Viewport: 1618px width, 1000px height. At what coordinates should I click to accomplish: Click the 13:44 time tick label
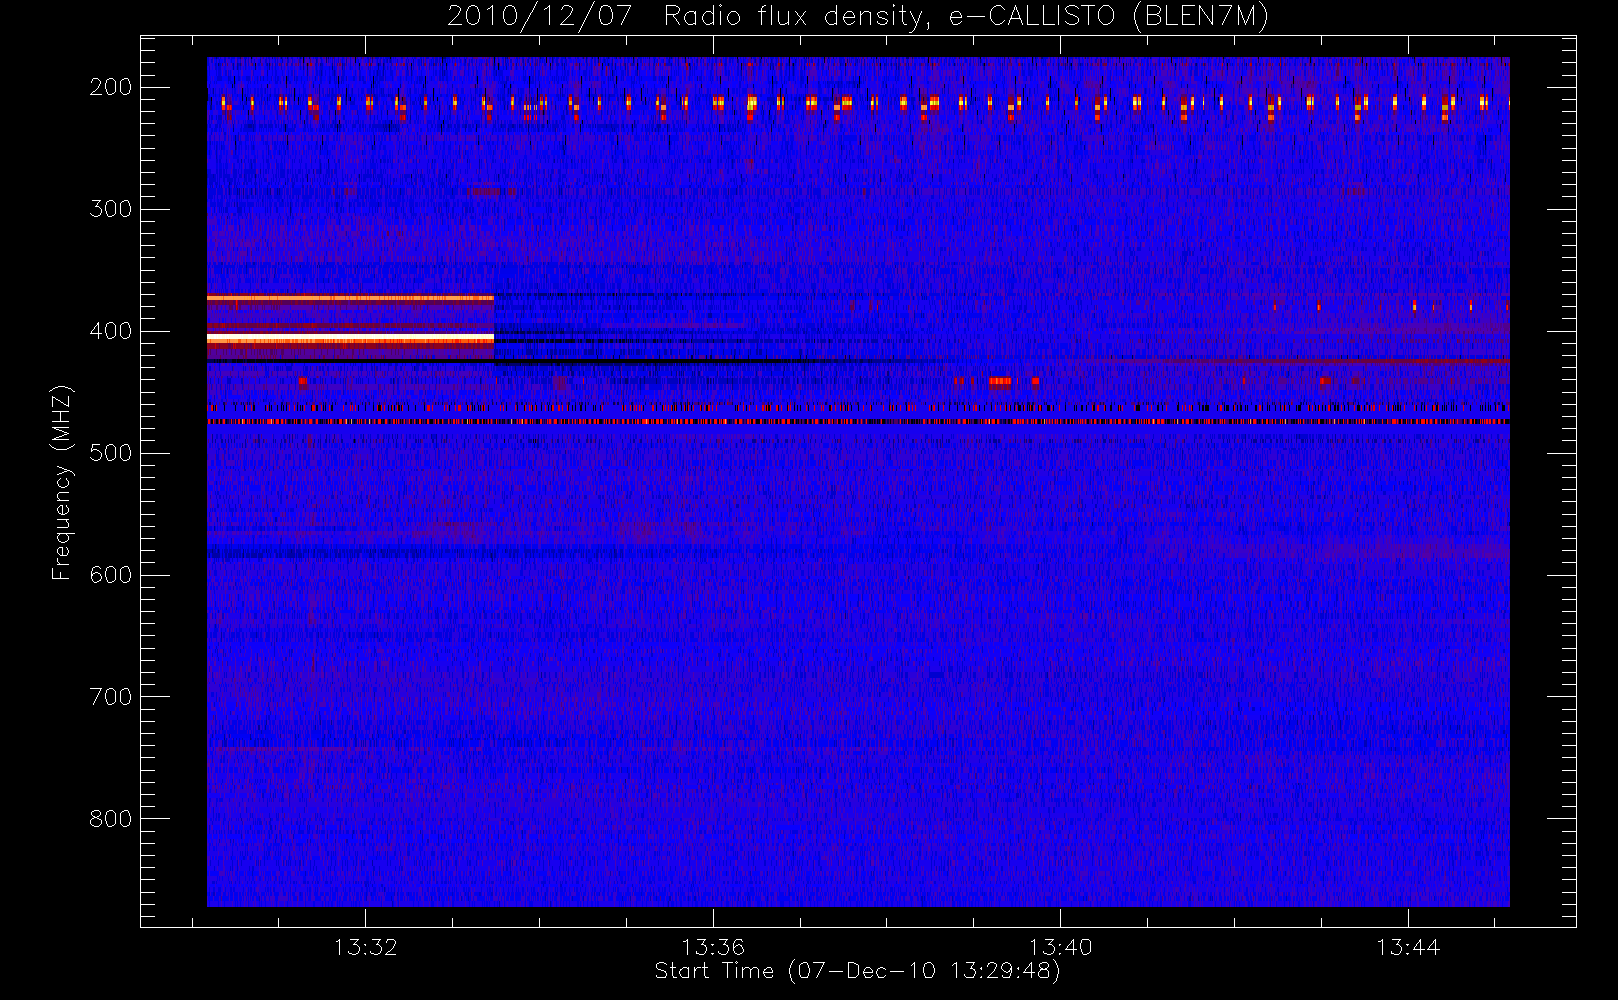1408,947
